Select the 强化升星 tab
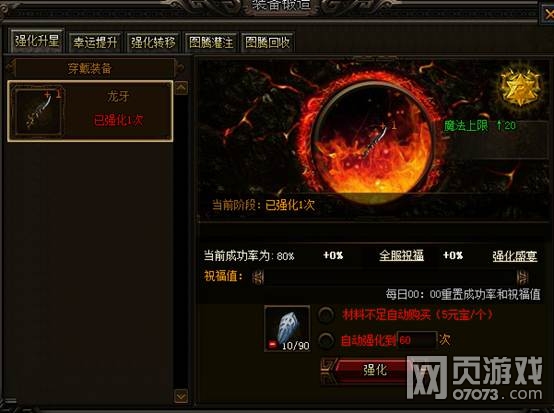The height and width of the screenshot is (413, 554). (37, 41)
